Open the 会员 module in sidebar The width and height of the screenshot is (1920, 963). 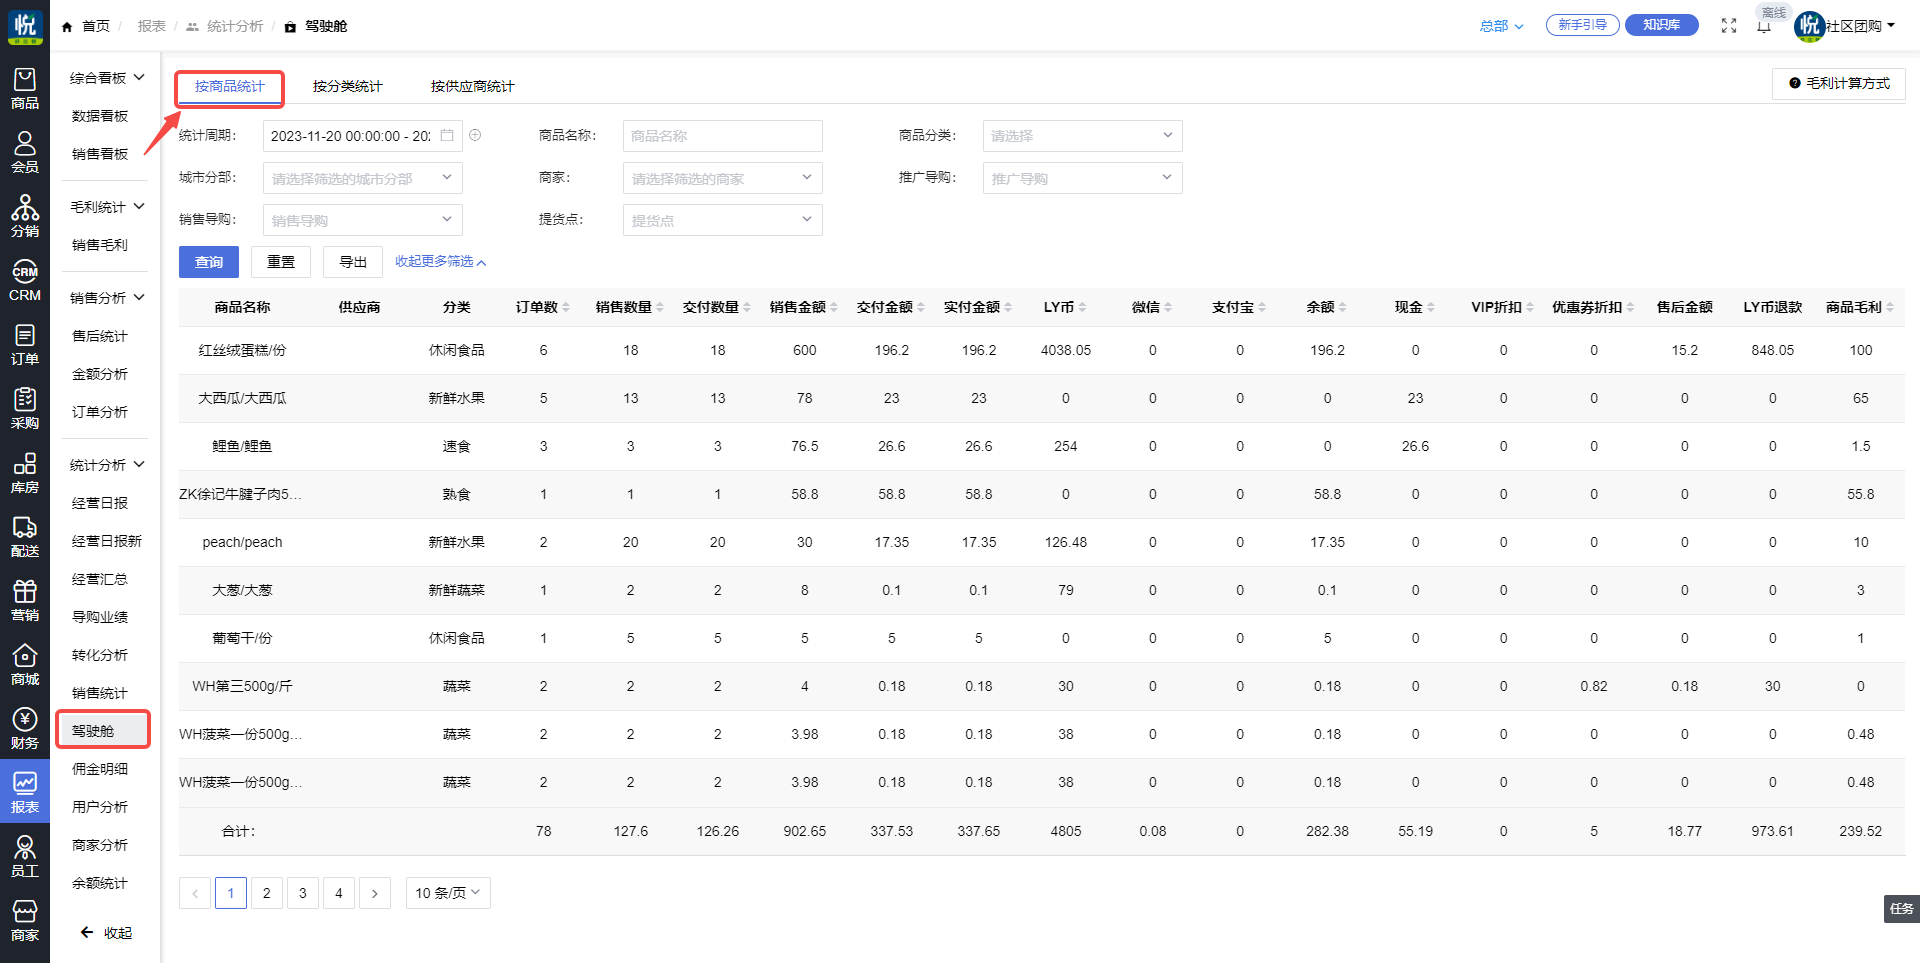coord(25,153)
